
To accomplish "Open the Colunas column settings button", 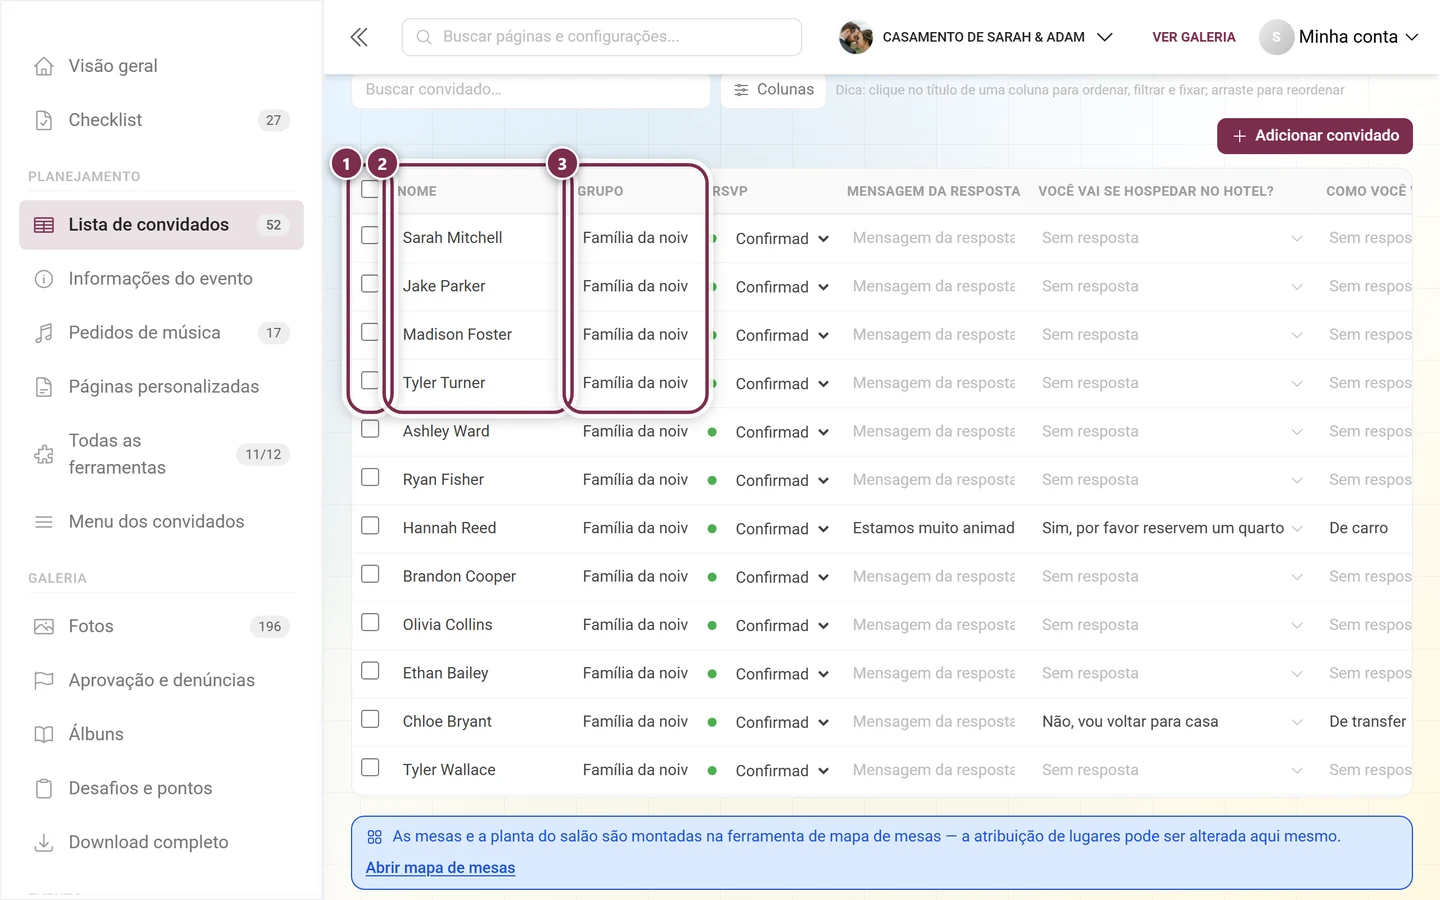I will [x=773, y=90].
